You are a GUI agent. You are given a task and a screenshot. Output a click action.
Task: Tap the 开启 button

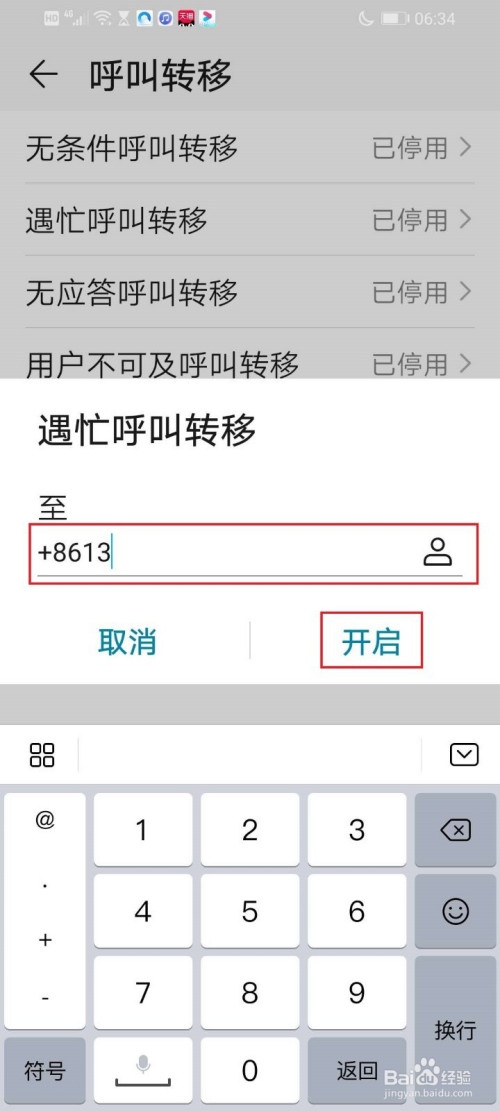coord(371,641)
